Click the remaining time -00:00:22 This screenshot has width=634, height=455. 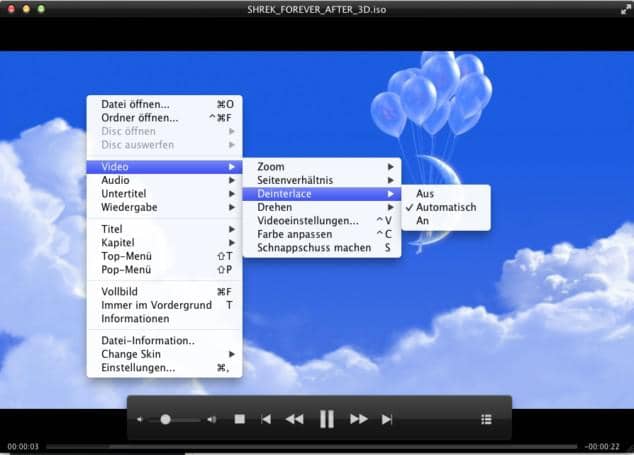click(x=602, y=447)
